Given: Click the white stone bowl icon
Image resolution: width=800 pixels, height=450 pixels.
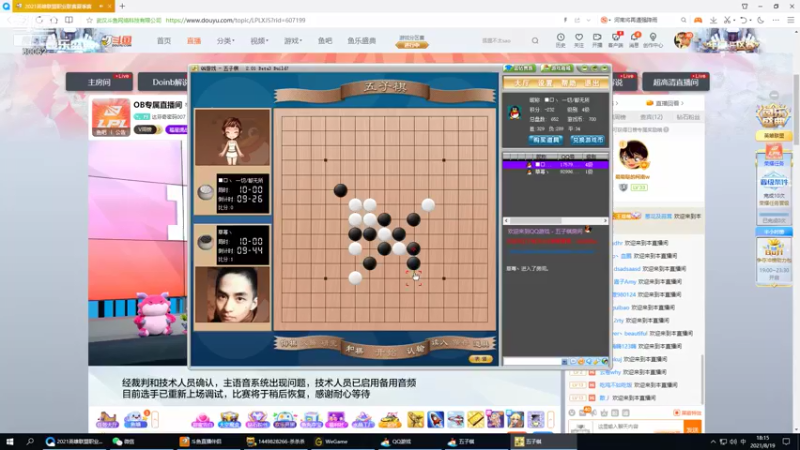Looking at the screenshot, I should point(206,192).
